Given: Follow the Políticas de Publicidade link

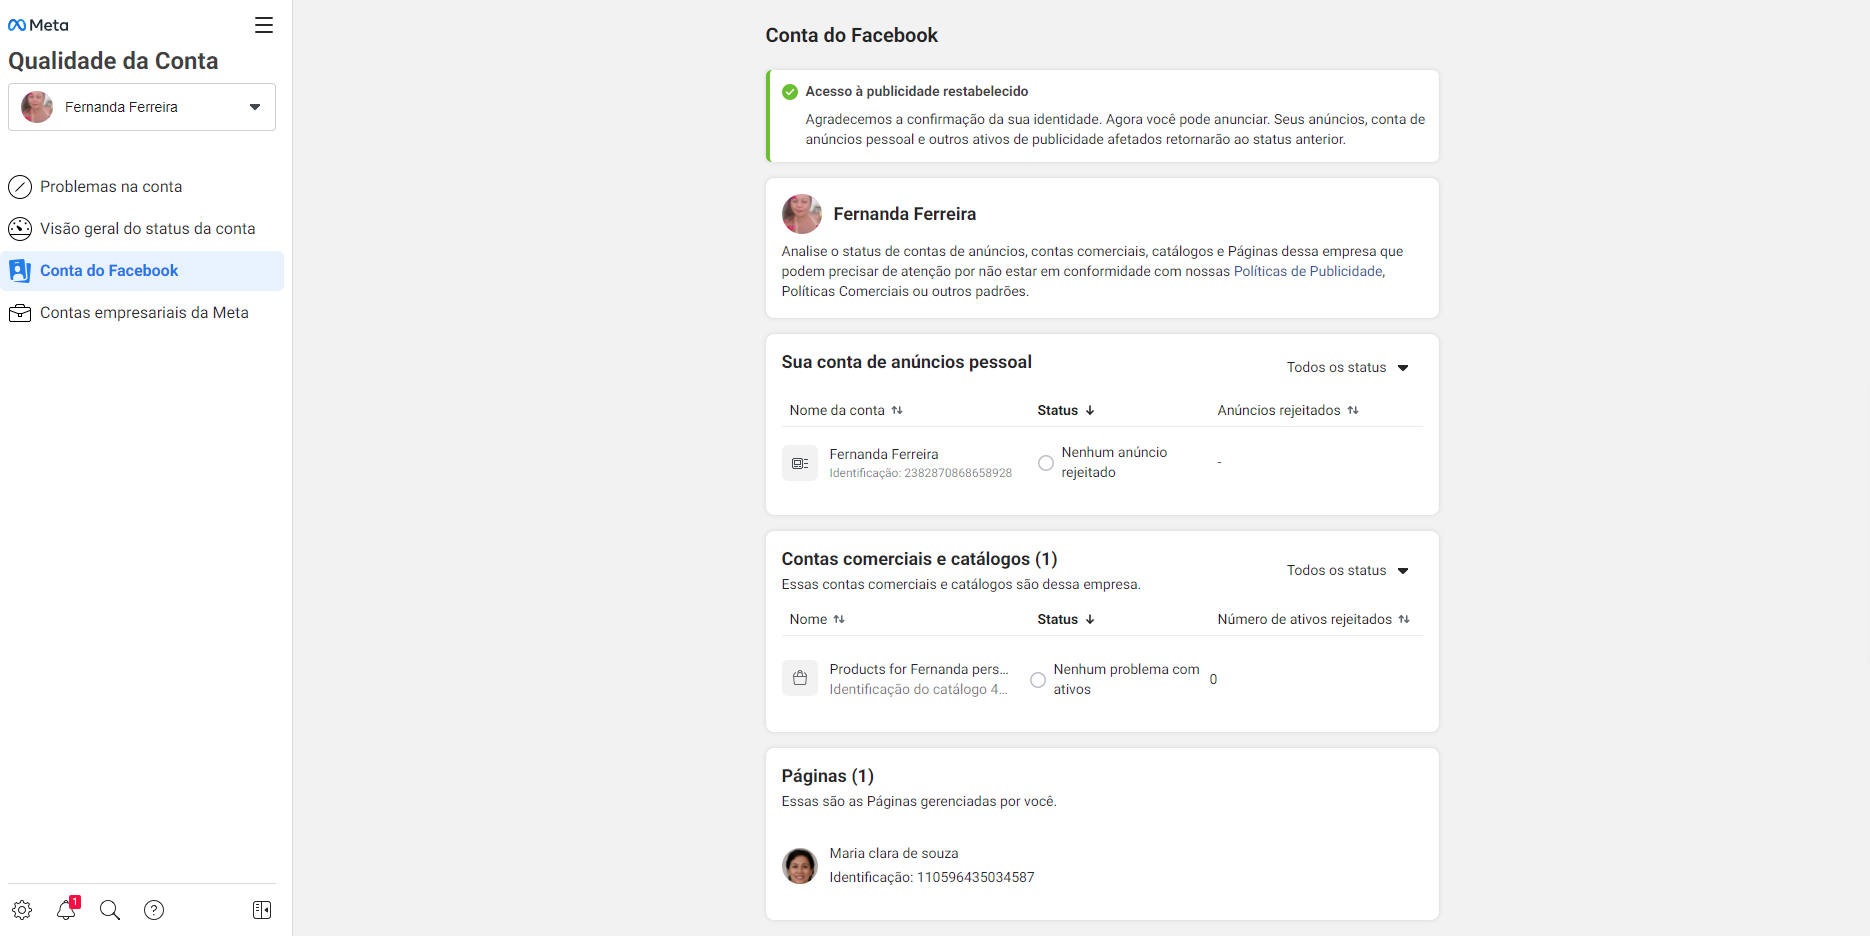Looking at the screenshot, I should [x=1308, y=271].
